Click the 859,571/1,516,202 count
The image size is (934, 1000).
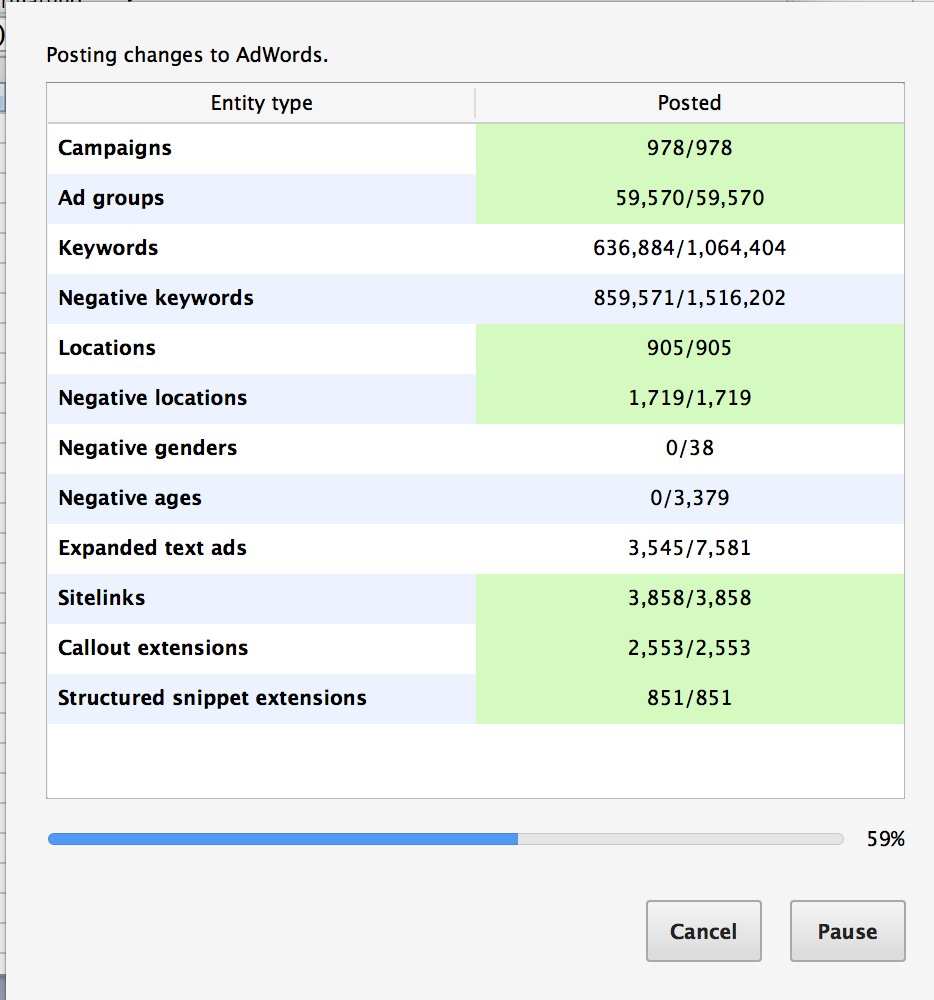(x=689, y=298)
